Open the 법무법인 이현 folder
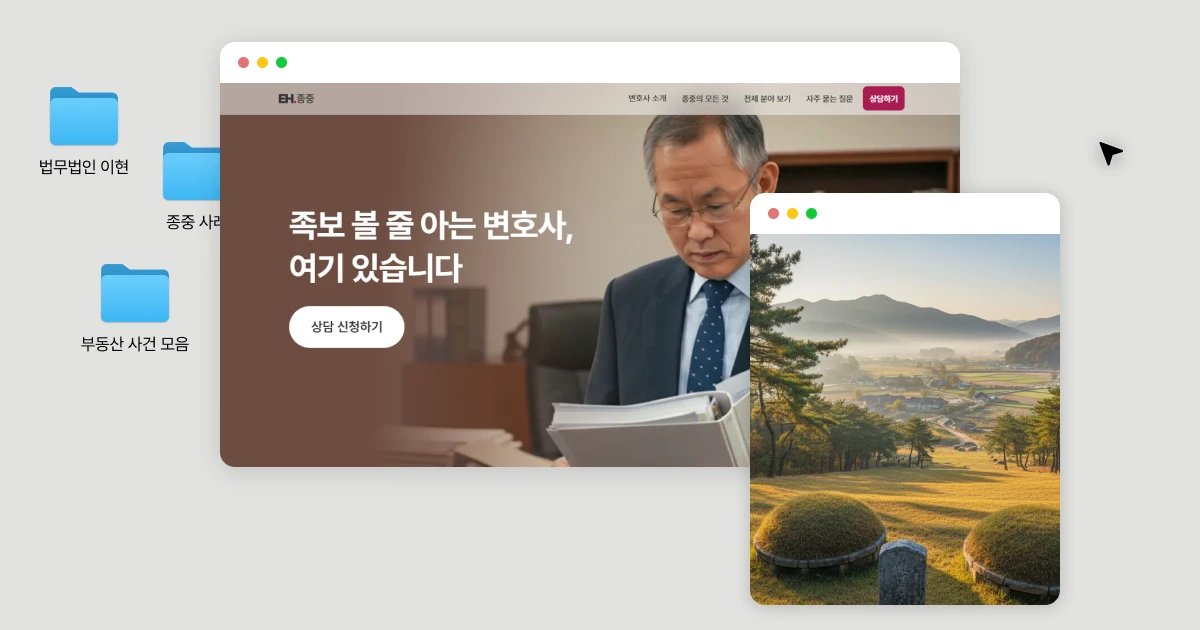The width and height of the screenshot is (1200, 630). (x=84, y=117)
